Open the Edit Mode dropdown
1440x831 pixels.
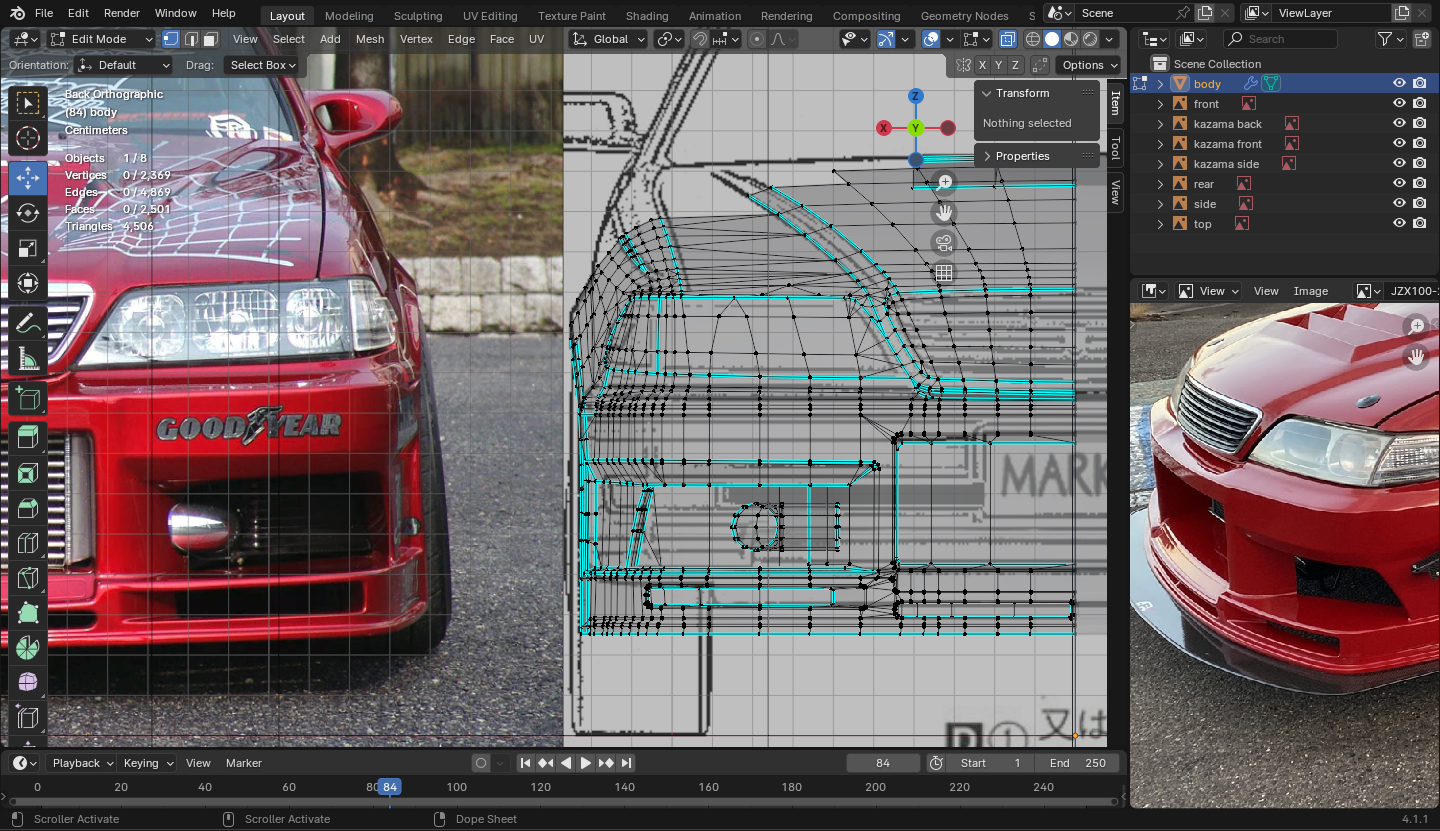click(102, 39)
